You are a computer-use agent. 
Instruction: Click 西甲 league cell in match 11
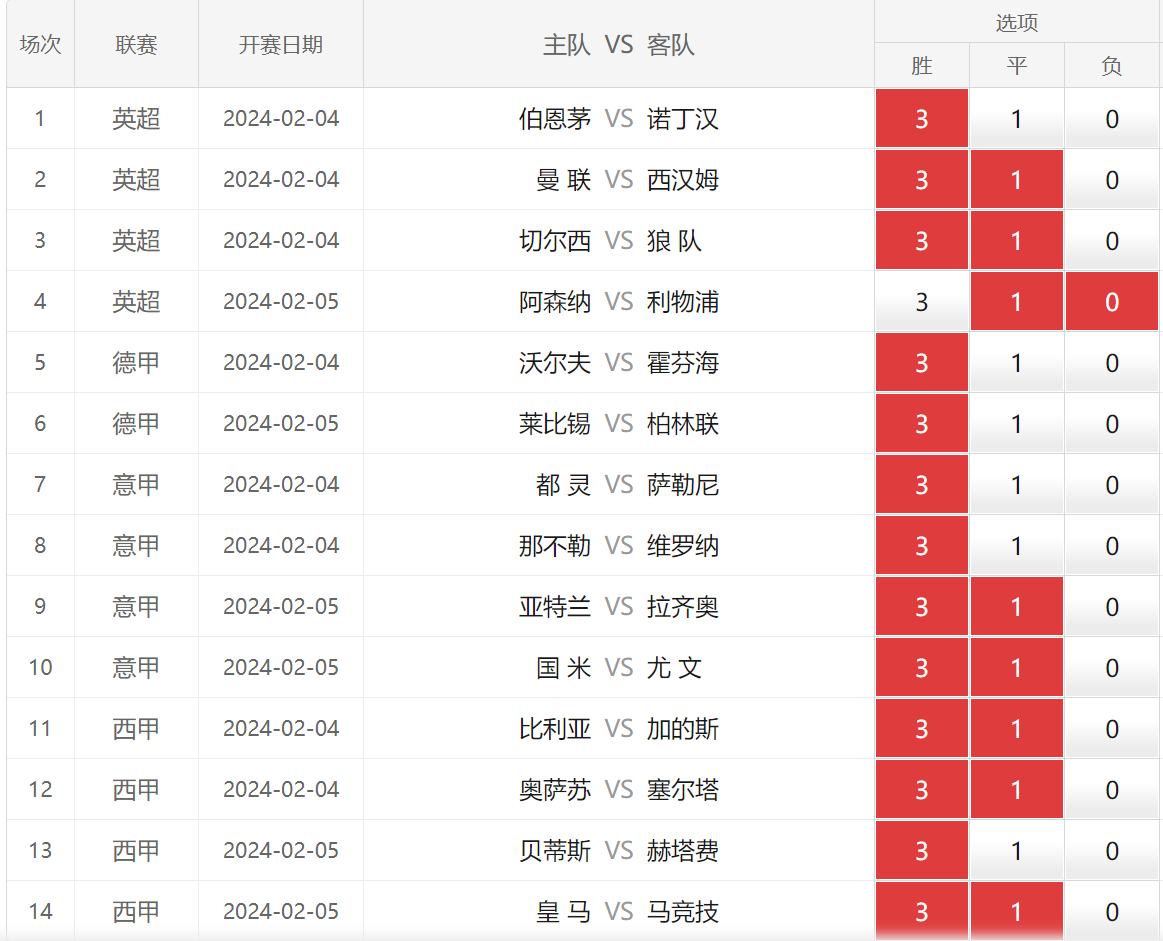tap(136, 728)
